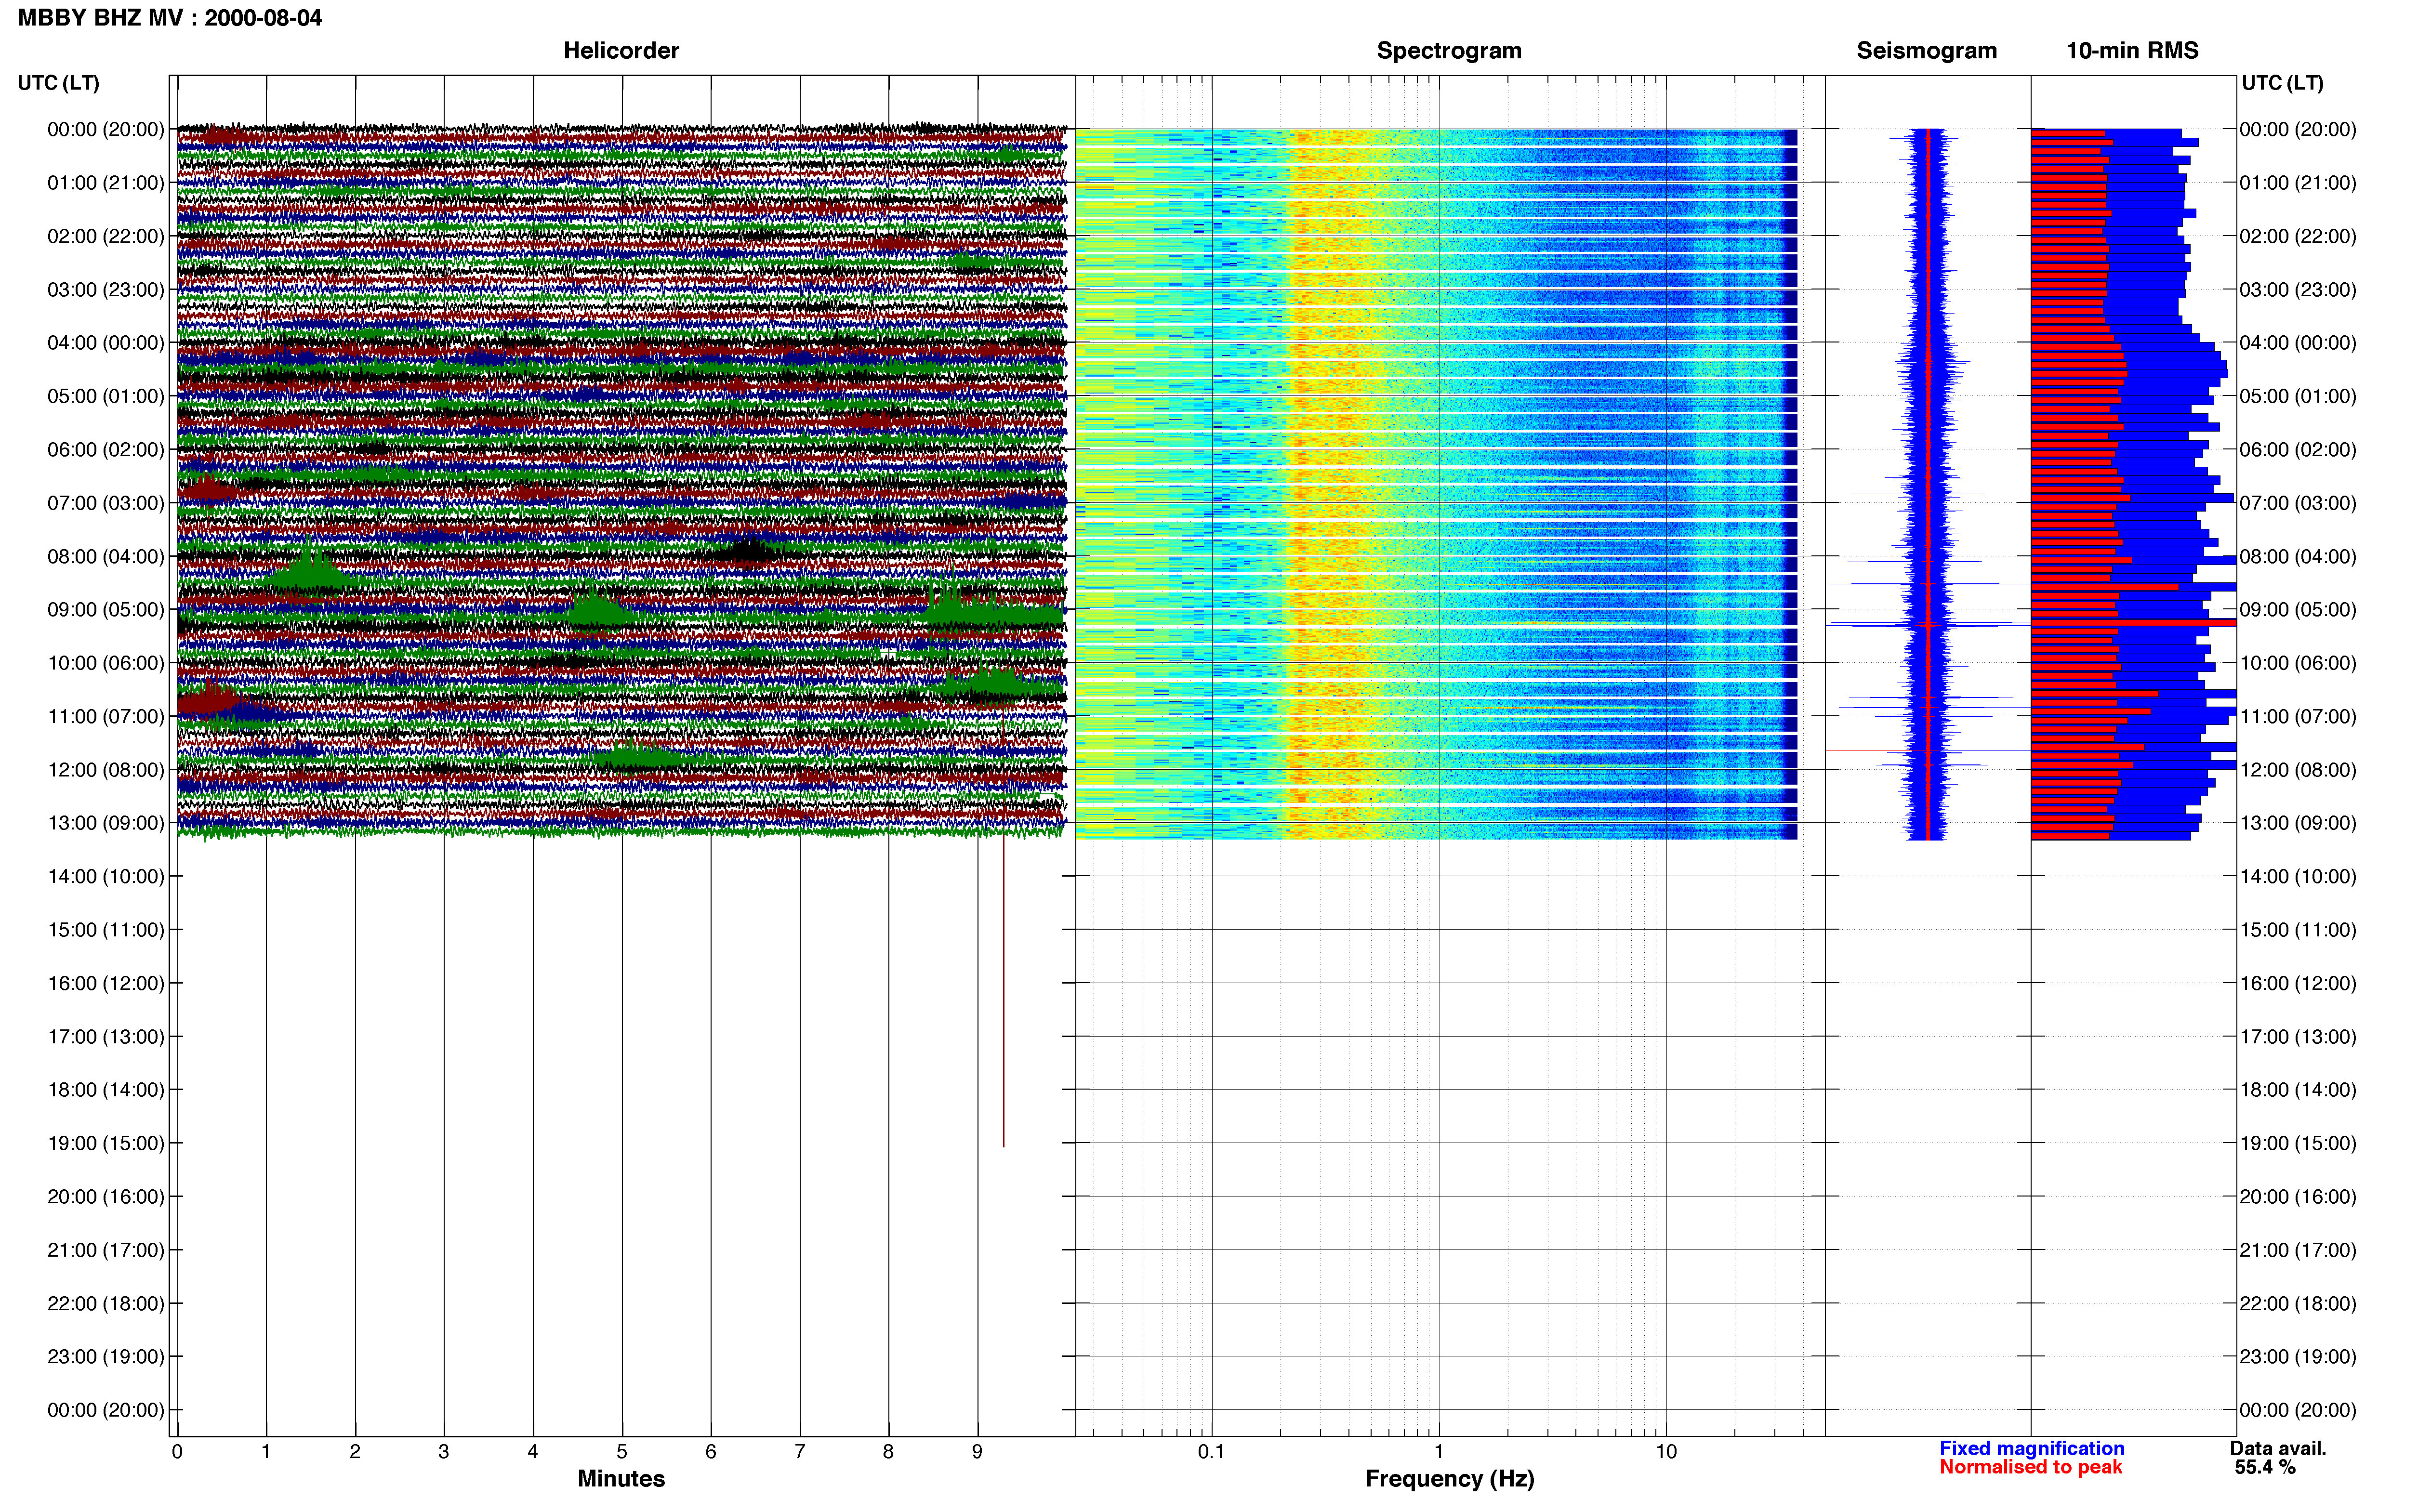Click left axis tick '13:00 (09:00)'
The width and height of the screenshot is (2418, 1512).
click(106, 823)
